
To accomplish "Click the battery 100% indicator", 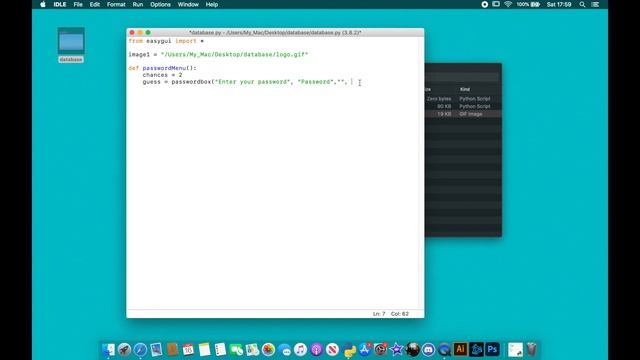I will coord(528,4).
